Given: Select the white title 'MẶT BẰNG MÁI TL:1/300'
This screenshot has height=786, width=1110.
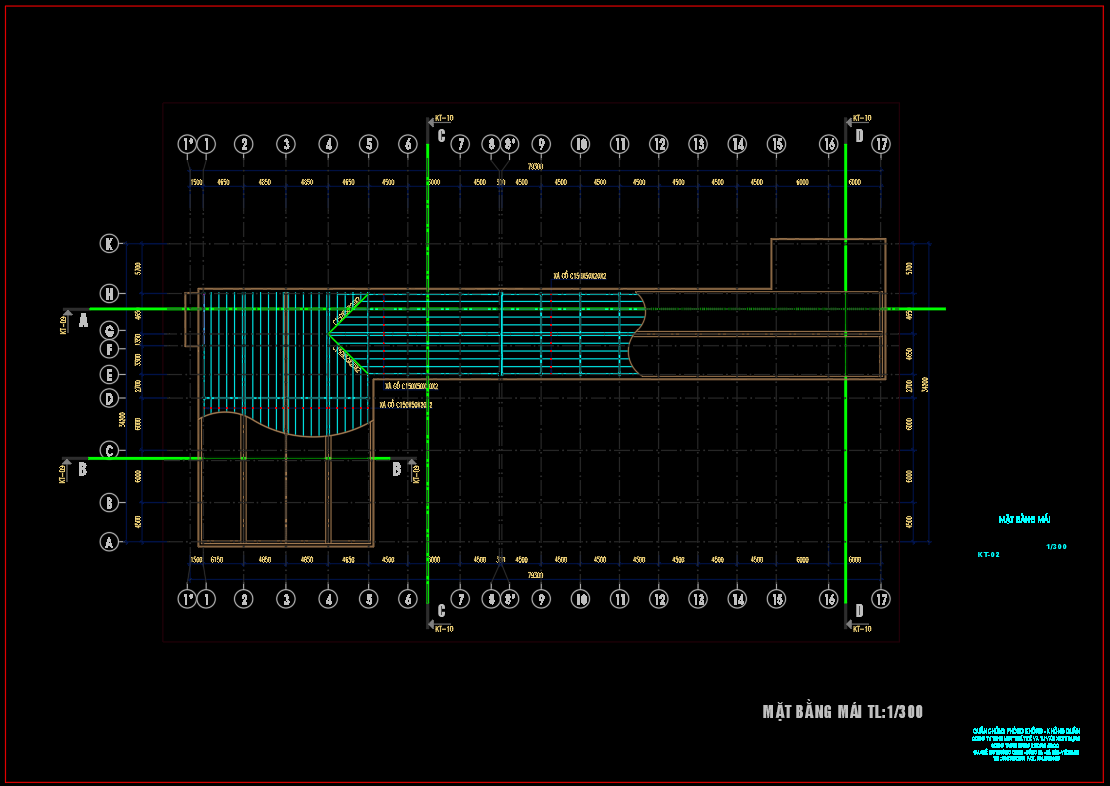Looking at the screenshot, I should 842,712.
